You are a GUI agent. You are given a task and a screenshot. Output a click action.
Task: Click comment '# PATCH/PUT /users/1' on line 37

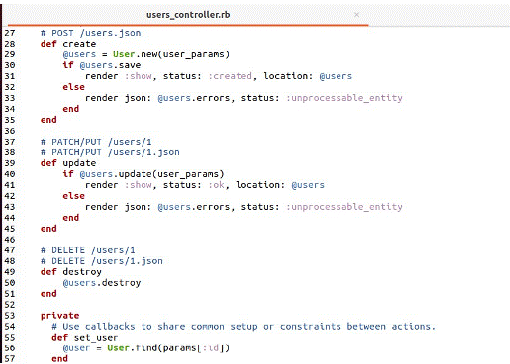tap(96, 142)
